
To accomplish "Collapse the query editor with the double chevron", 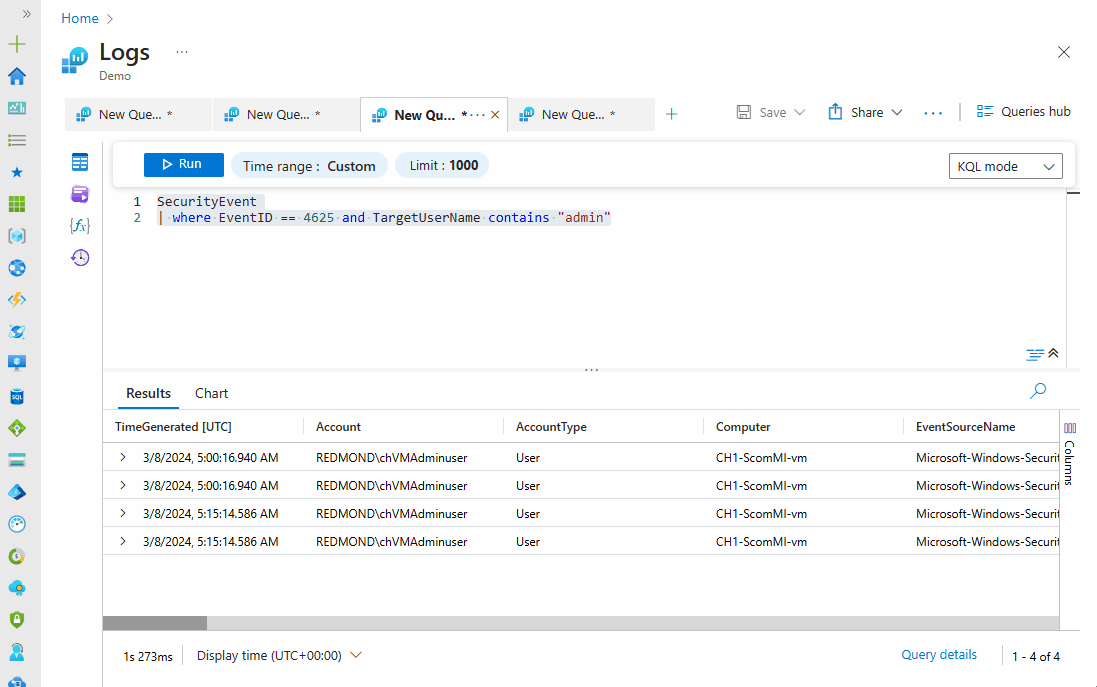I will click(x=1053, y=353).
